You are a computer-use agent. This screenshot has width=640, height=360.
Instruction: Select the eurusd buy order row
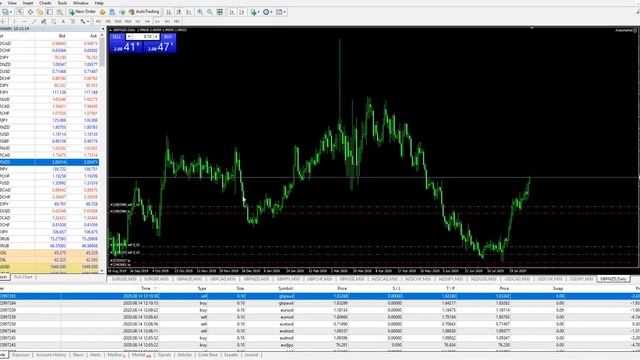tap(320, 310)
